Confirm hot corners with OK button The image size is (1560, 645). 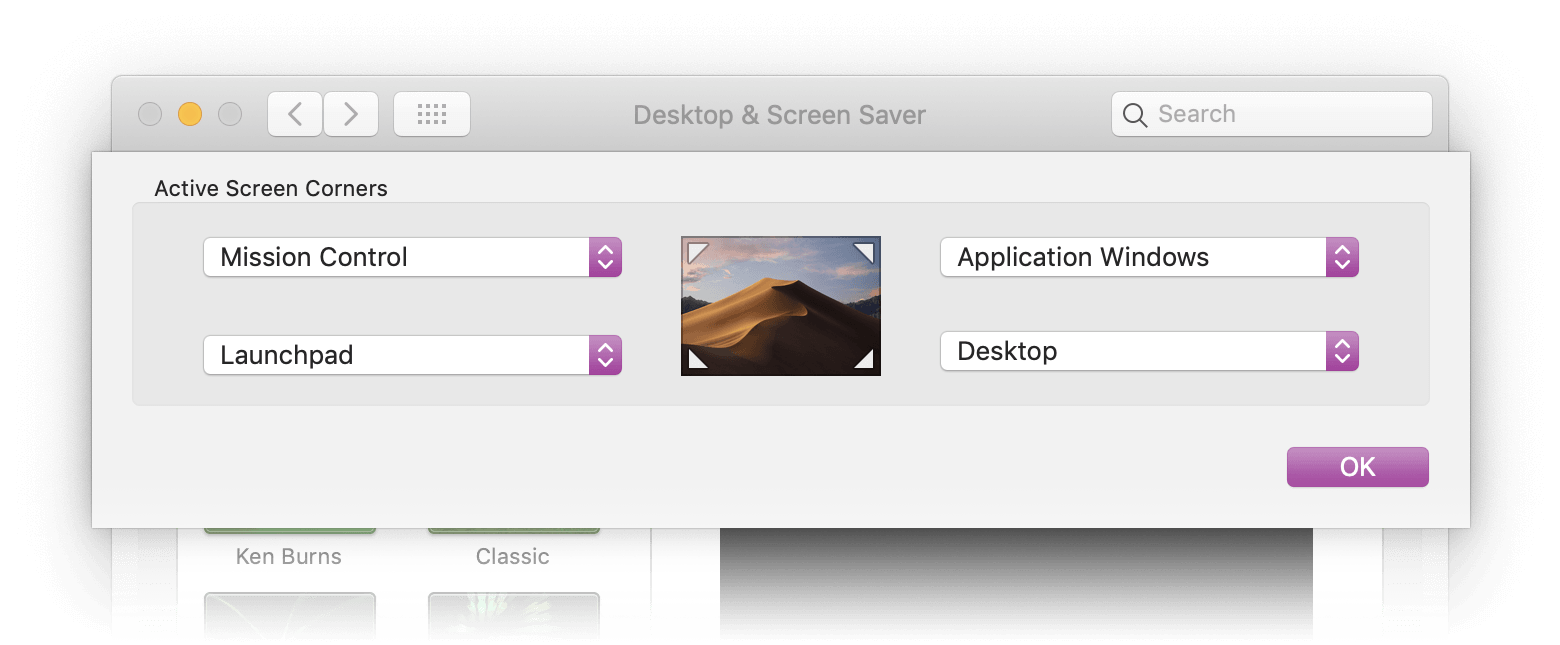click(1358, 467)
